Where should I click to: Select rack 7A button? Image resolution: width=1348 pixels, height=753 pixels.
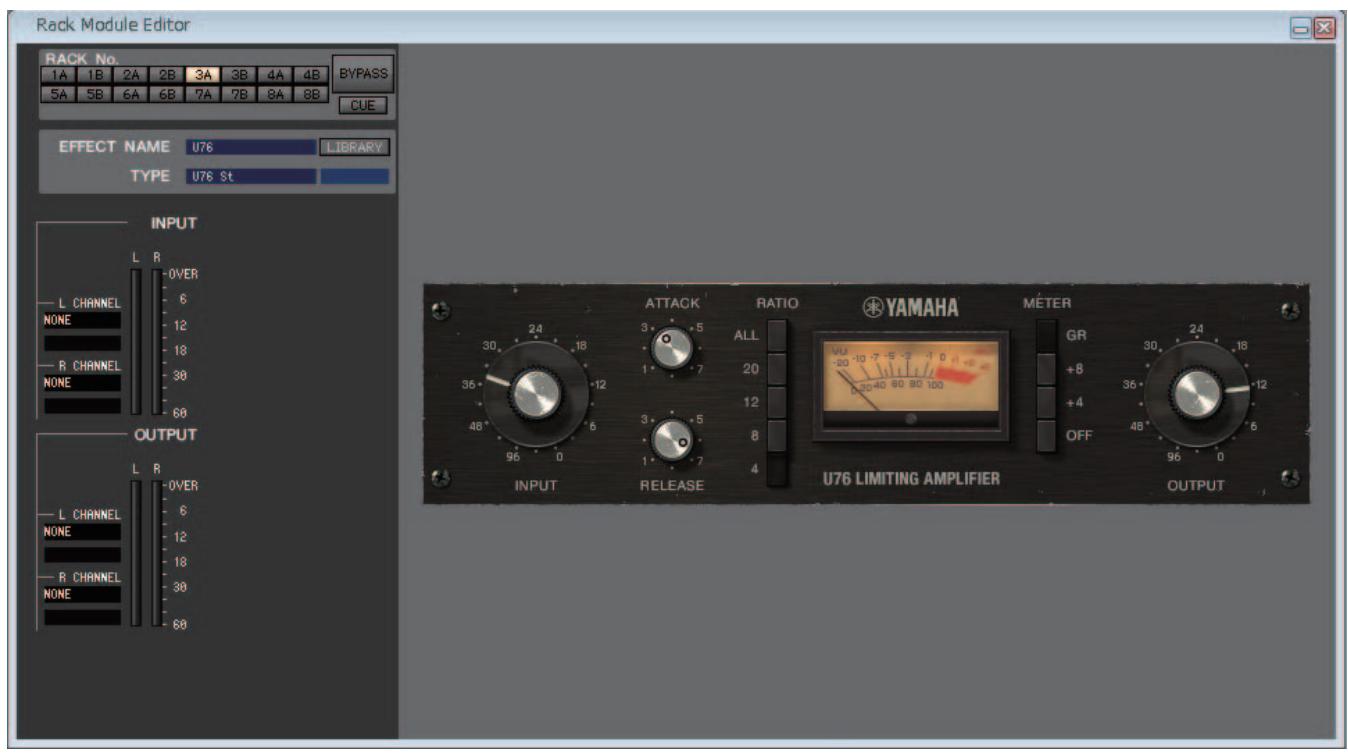203,93
